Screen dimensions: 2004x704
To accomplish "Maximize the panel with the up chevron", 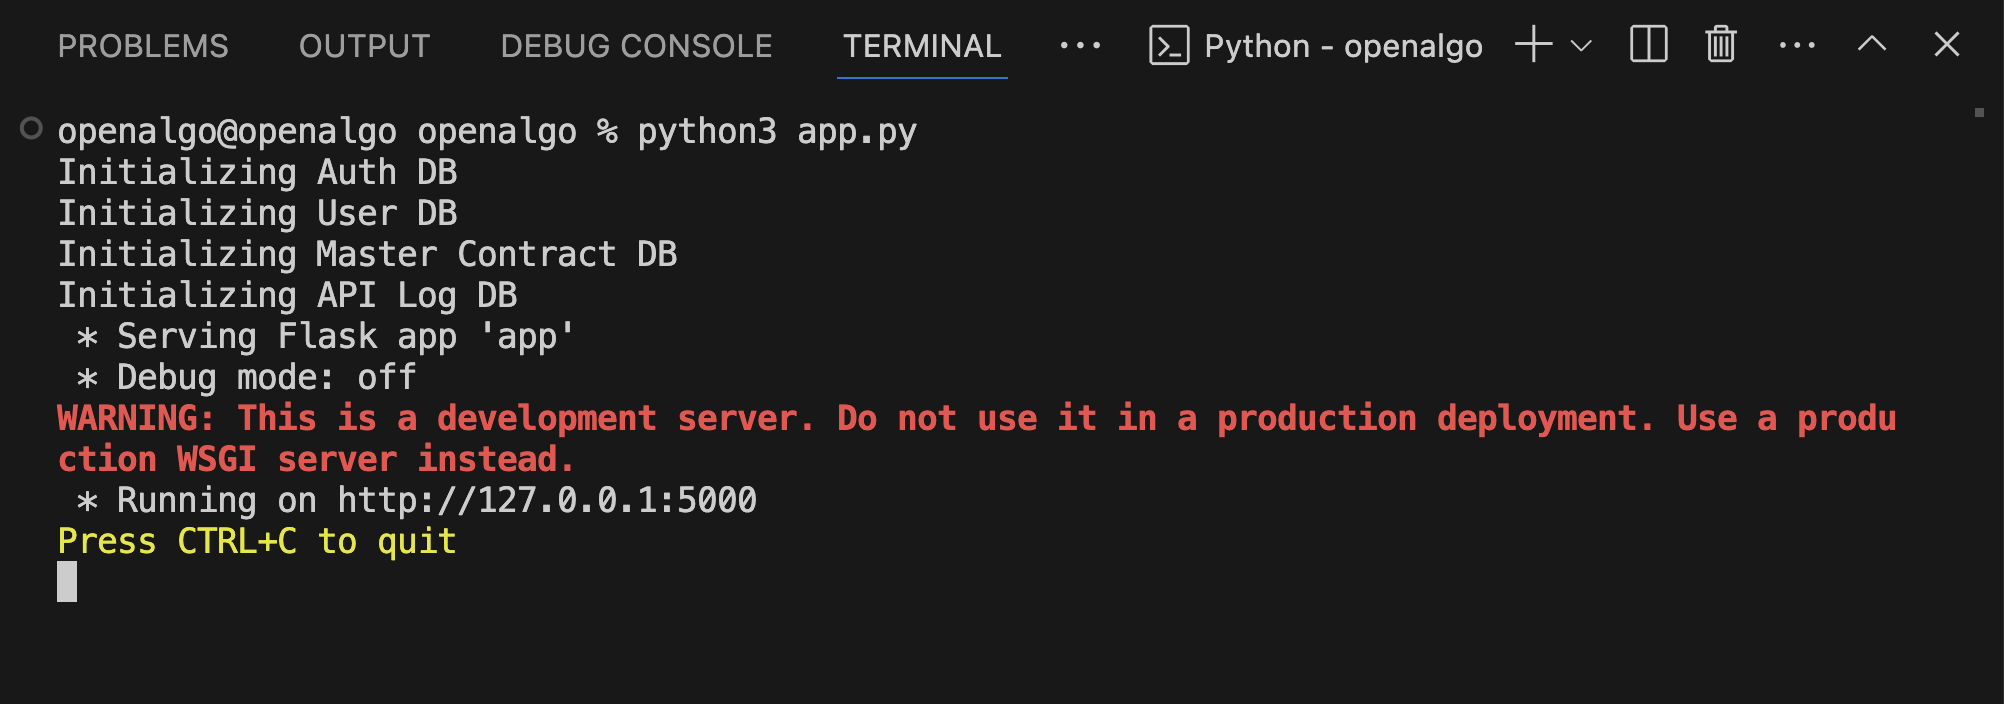I will tap(1872, 45).
